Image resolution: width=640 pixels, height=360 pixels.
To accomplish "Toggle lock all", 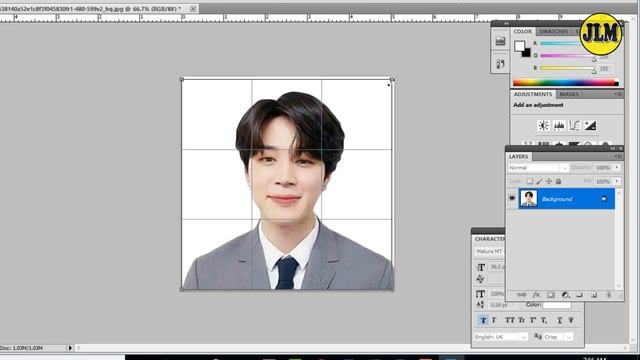I will pos(558,181).
